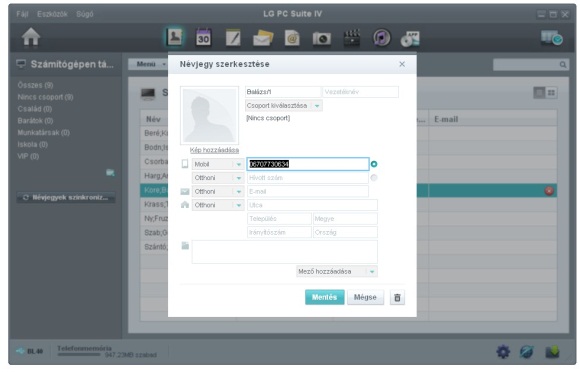Select Munkatársak (0) group
The image size is (580, 372).
click(44, 132)
